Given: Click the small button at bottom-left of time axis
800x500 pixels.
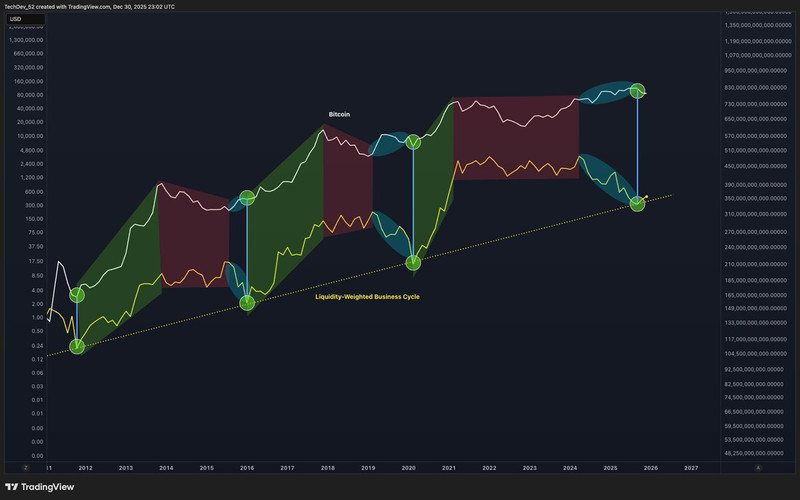Looking at the screenshot, I should (28, 467).
